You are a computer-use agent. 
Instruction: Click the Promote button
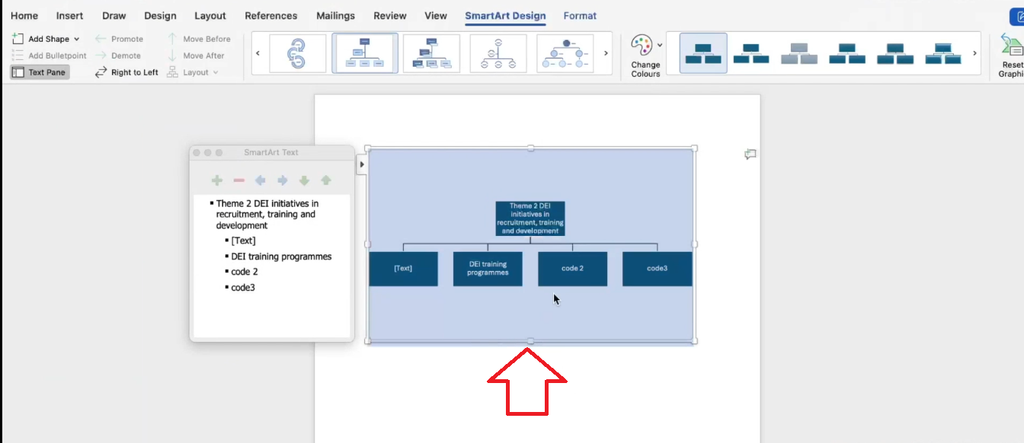pyautogui.click(x=119, y=39)
